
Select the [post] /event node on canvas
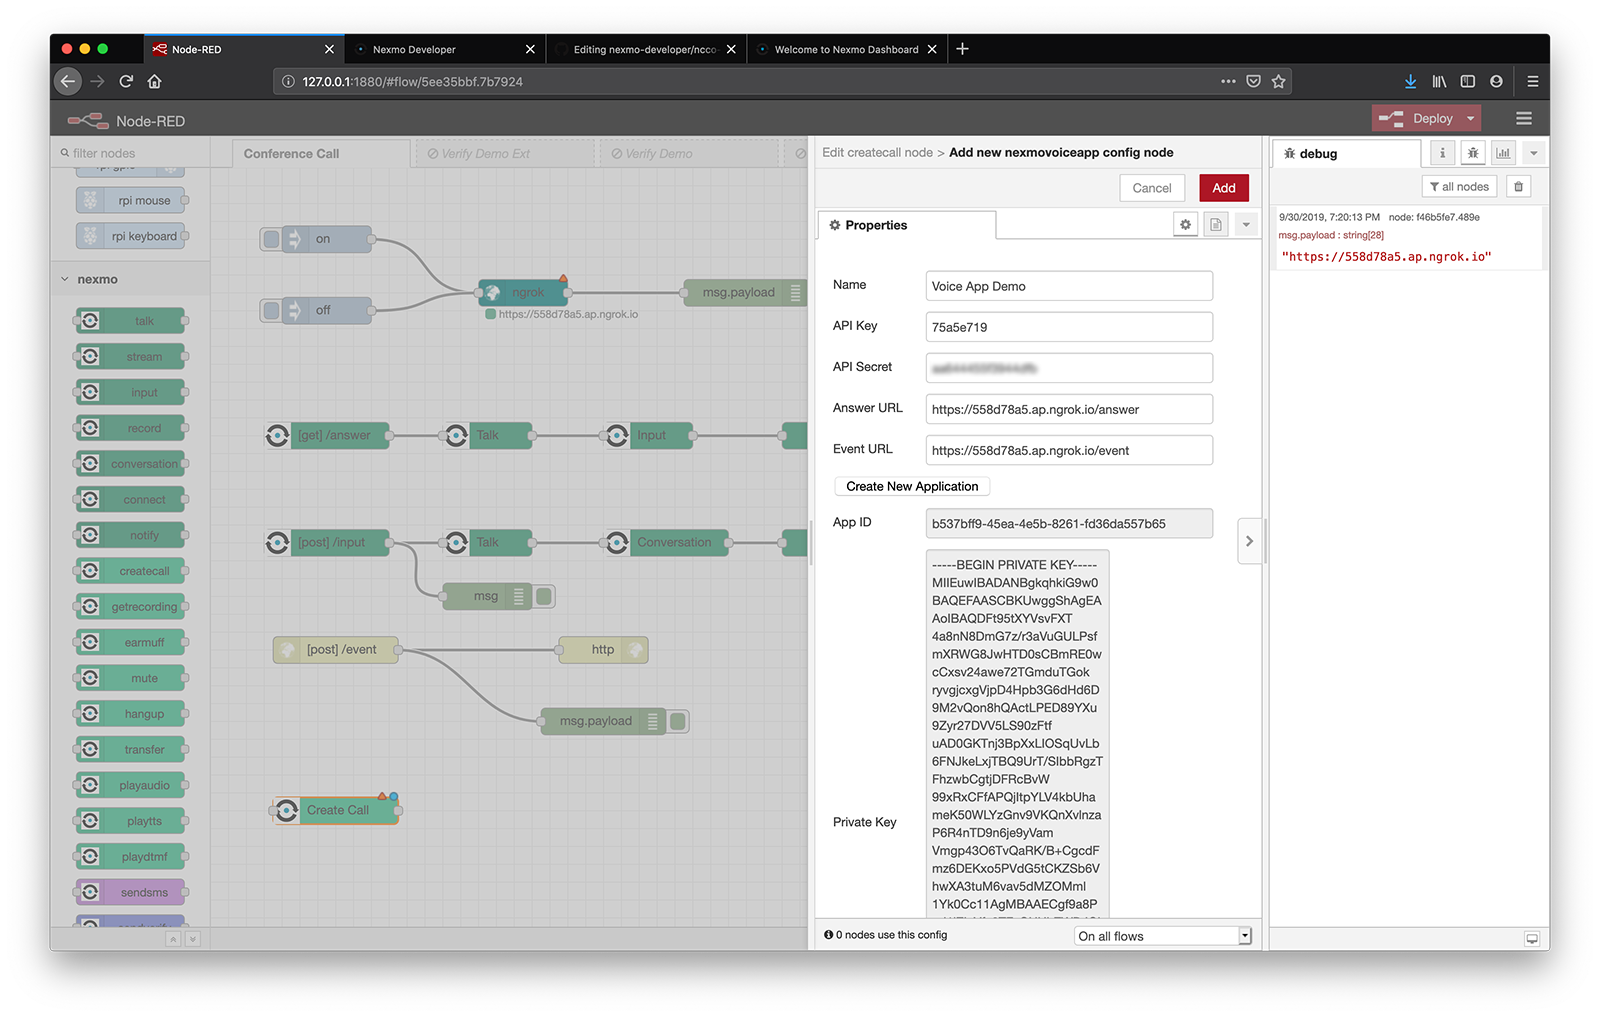336,650
